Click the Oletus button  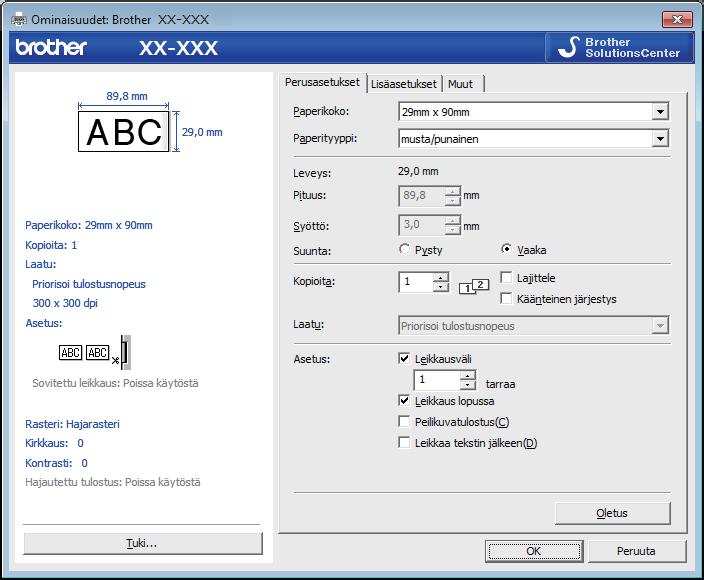pyautogui.click(x=612, y=513)
